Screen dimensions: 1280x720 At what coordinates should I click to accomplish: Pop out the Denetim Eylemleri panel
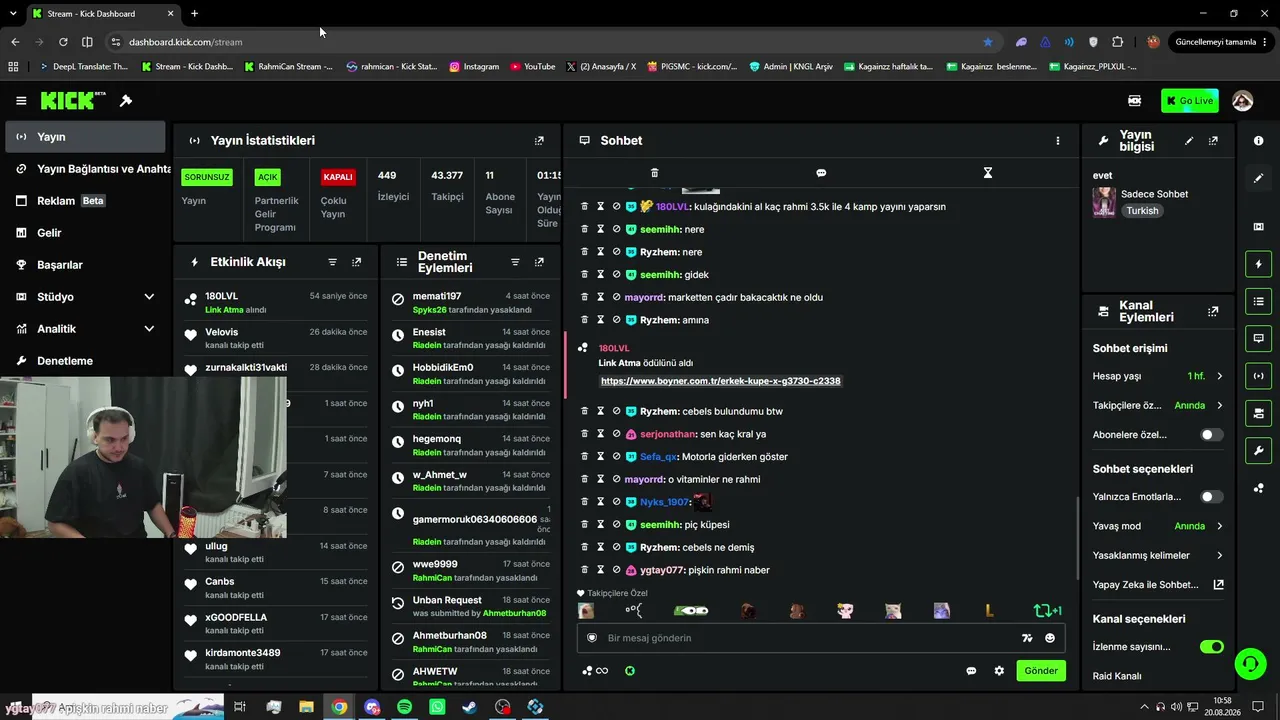(x=539, y=262)
